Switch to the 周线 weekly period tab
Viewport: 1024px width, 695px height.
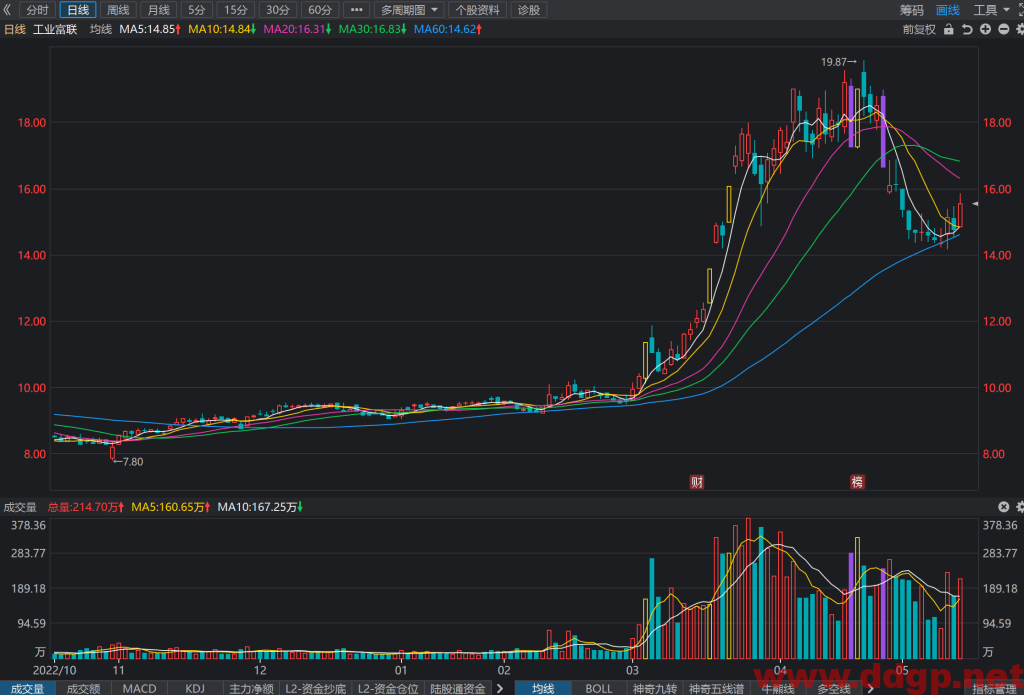point(118,10)
